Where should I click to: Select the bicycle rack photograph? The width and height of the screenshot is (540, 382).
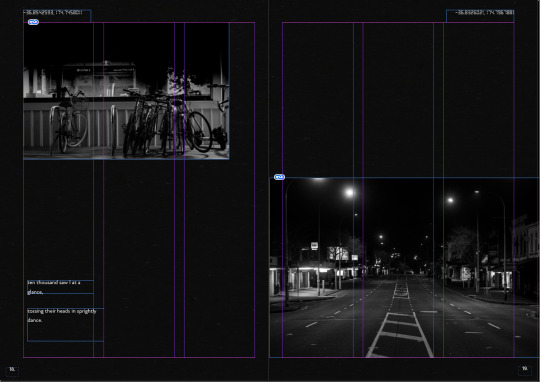(126, 91)
